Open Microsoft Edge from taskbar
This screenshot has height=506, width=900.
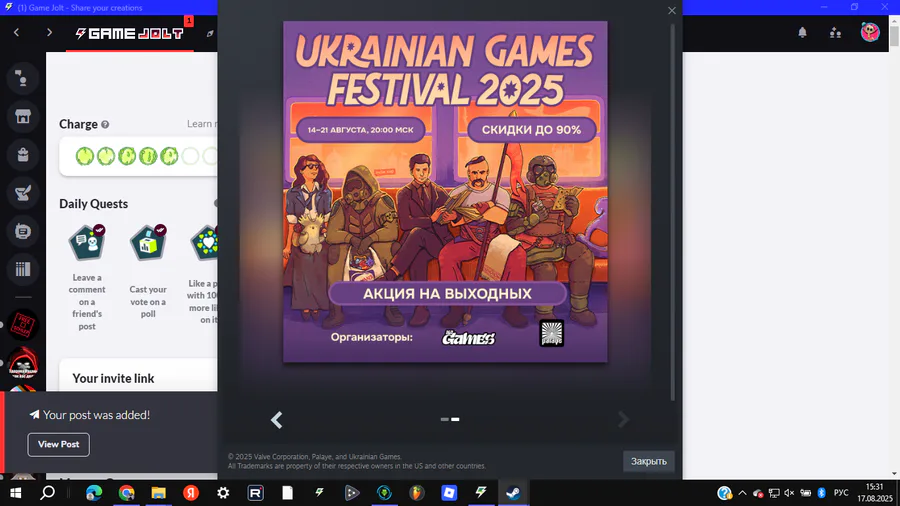pyautogui.click(x=94, y=493)
